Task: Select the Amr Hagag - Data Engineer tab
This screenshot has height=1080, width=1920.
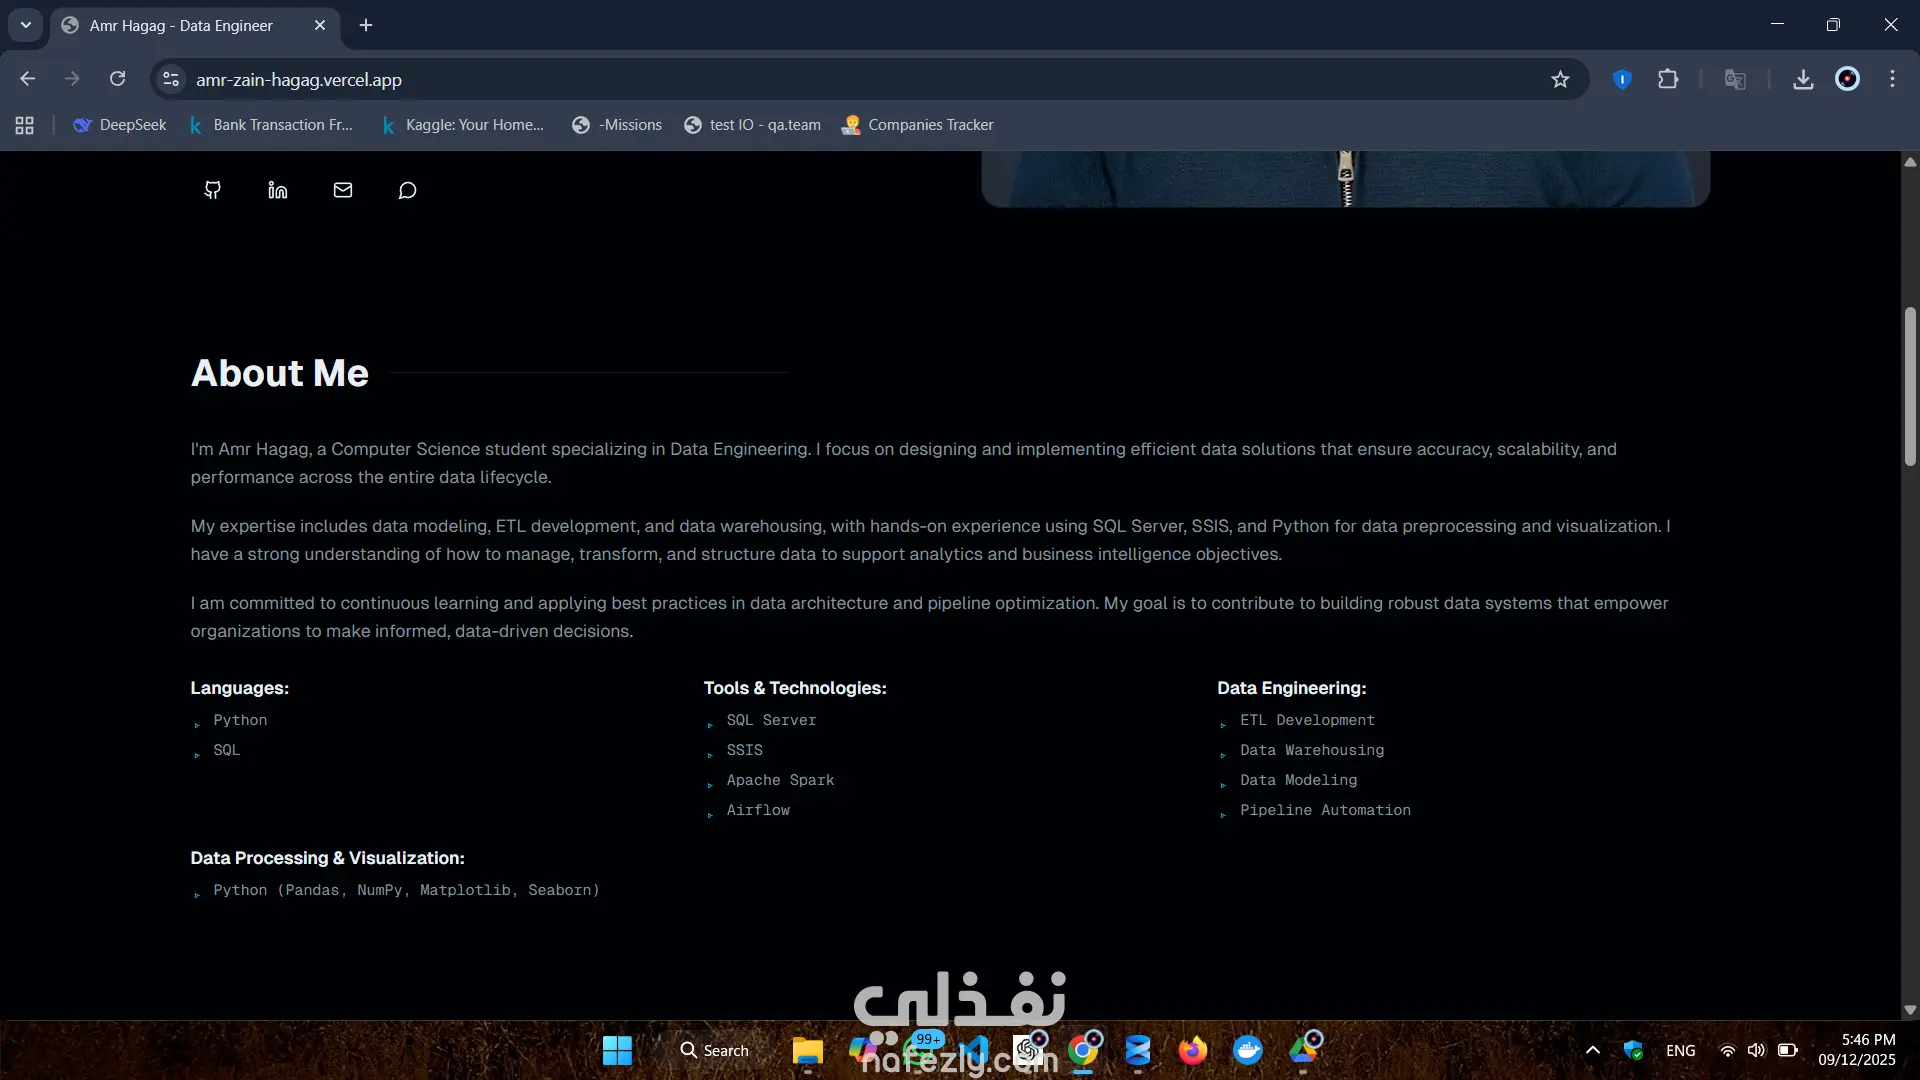Action: [182, 25]
